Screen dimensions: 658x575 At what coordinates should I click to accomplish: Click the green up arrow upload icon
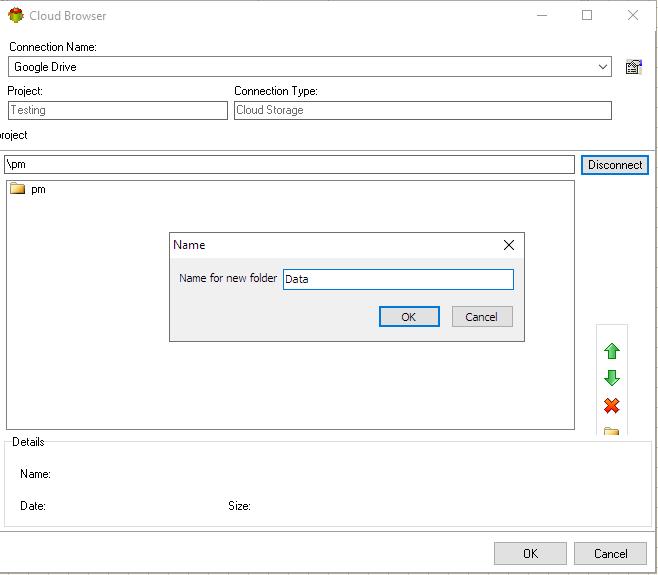[x=612, y=351]
